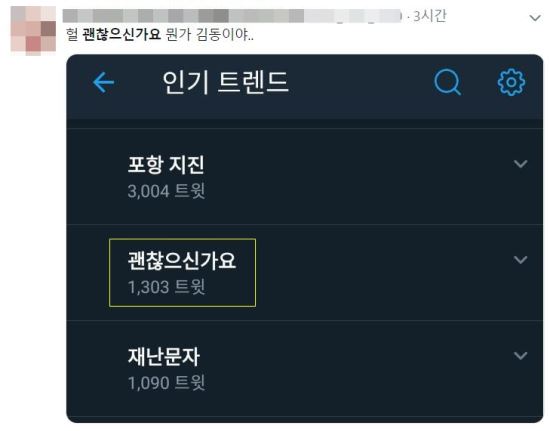The width and height of the screenshot is (550, 431).
Task: Expand chevron for 재난문자 trend
Action: click(x=521, y=355)
